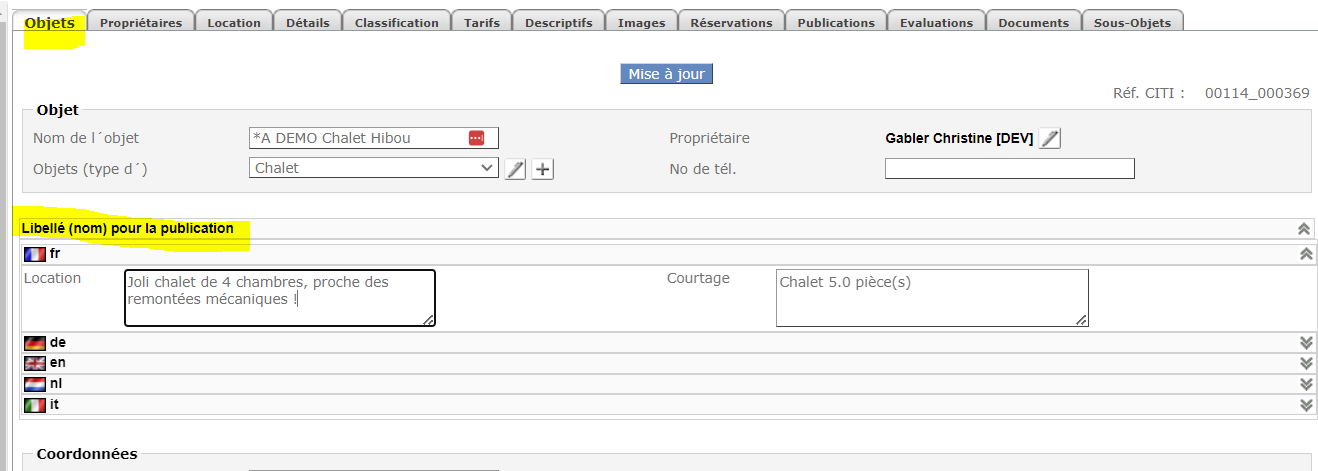The width and height of the screenshot is (1318, 471).
Task: Click into the Courtage text area
Action: [931, 297]
